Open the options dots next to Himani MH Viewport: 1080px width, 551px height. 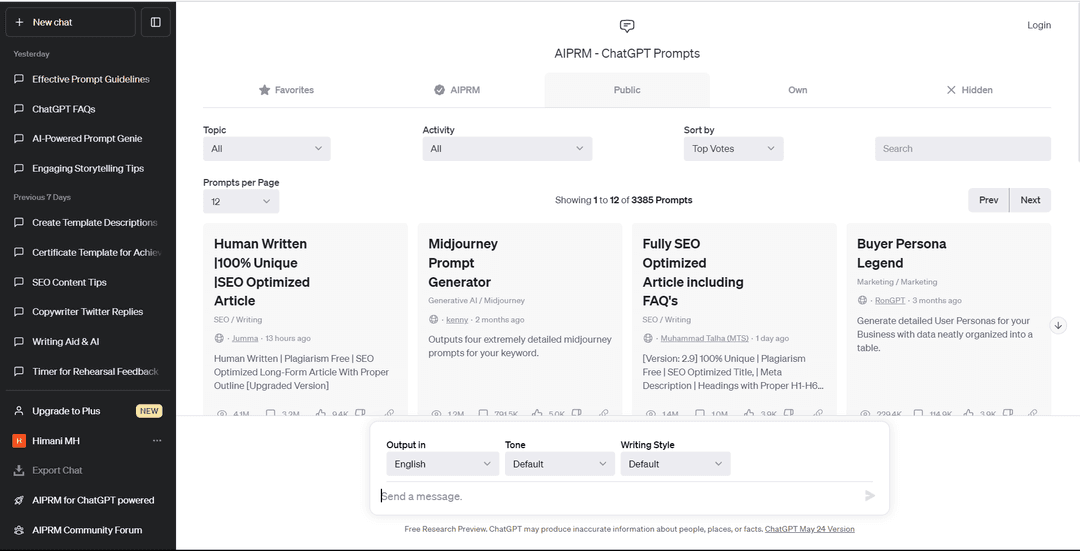point(157,441)
